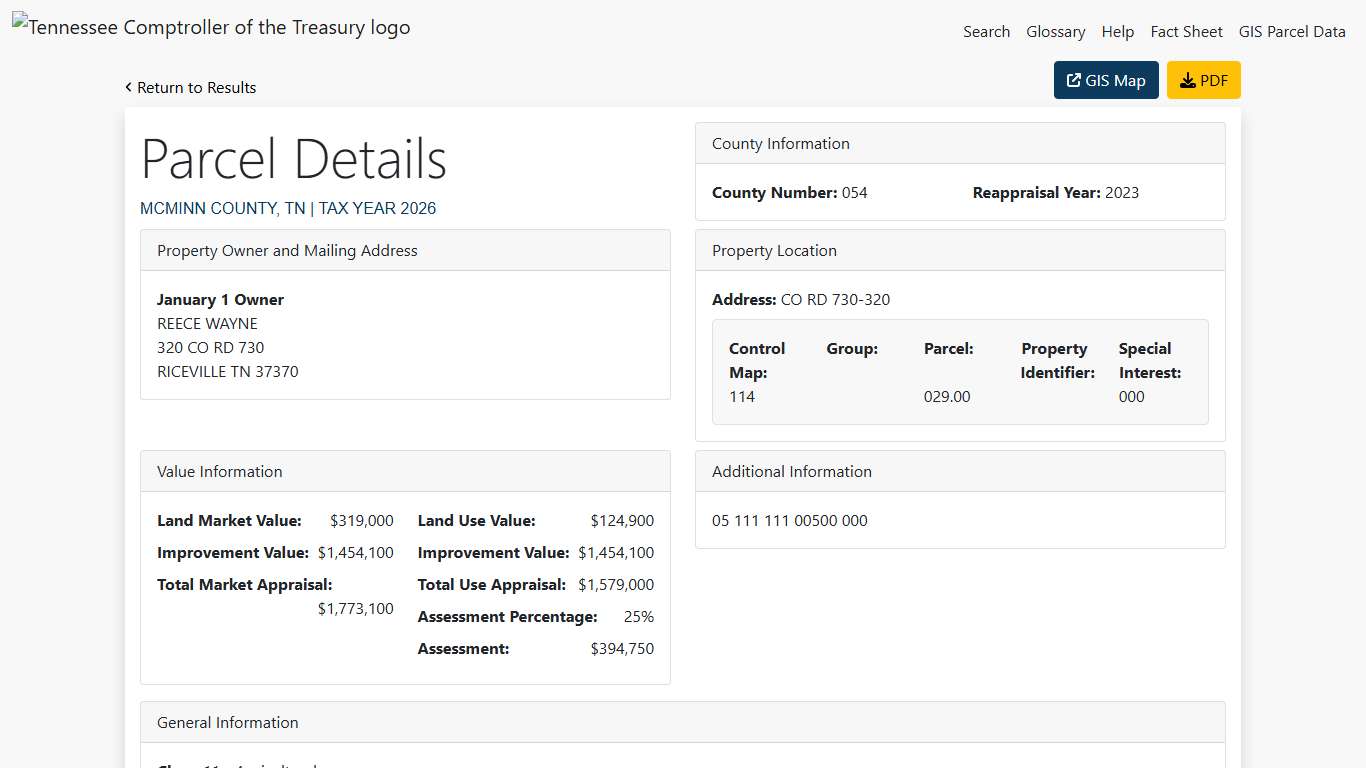The height and width of the screenshot is (768, 1366).
Task: Open the GIS Map view
Action: 1106,79
